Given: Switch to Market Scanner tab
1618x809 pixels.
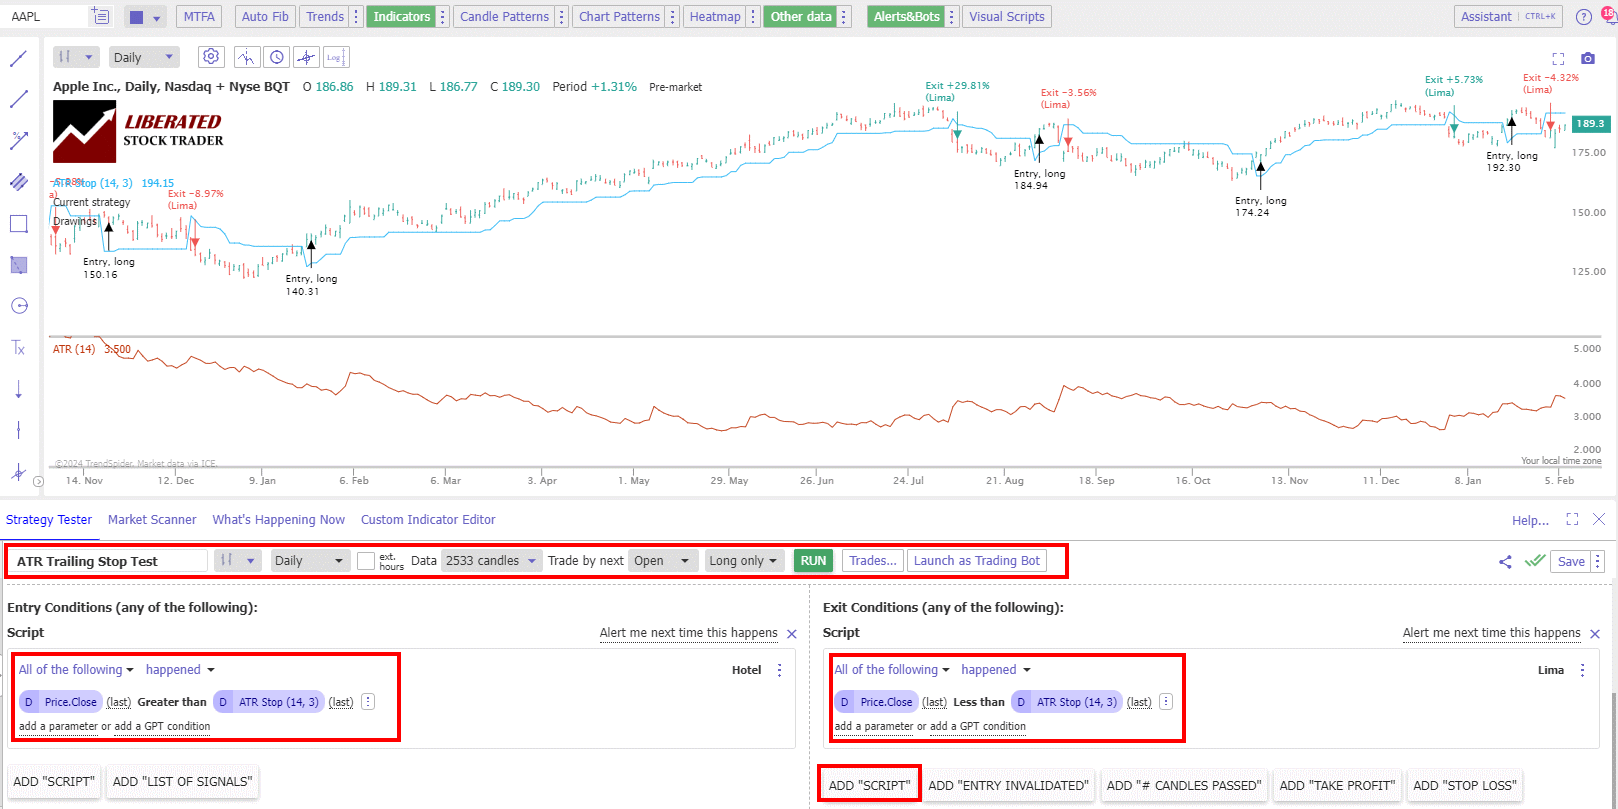Looking at the screenshot, I should tap(152, 520).
